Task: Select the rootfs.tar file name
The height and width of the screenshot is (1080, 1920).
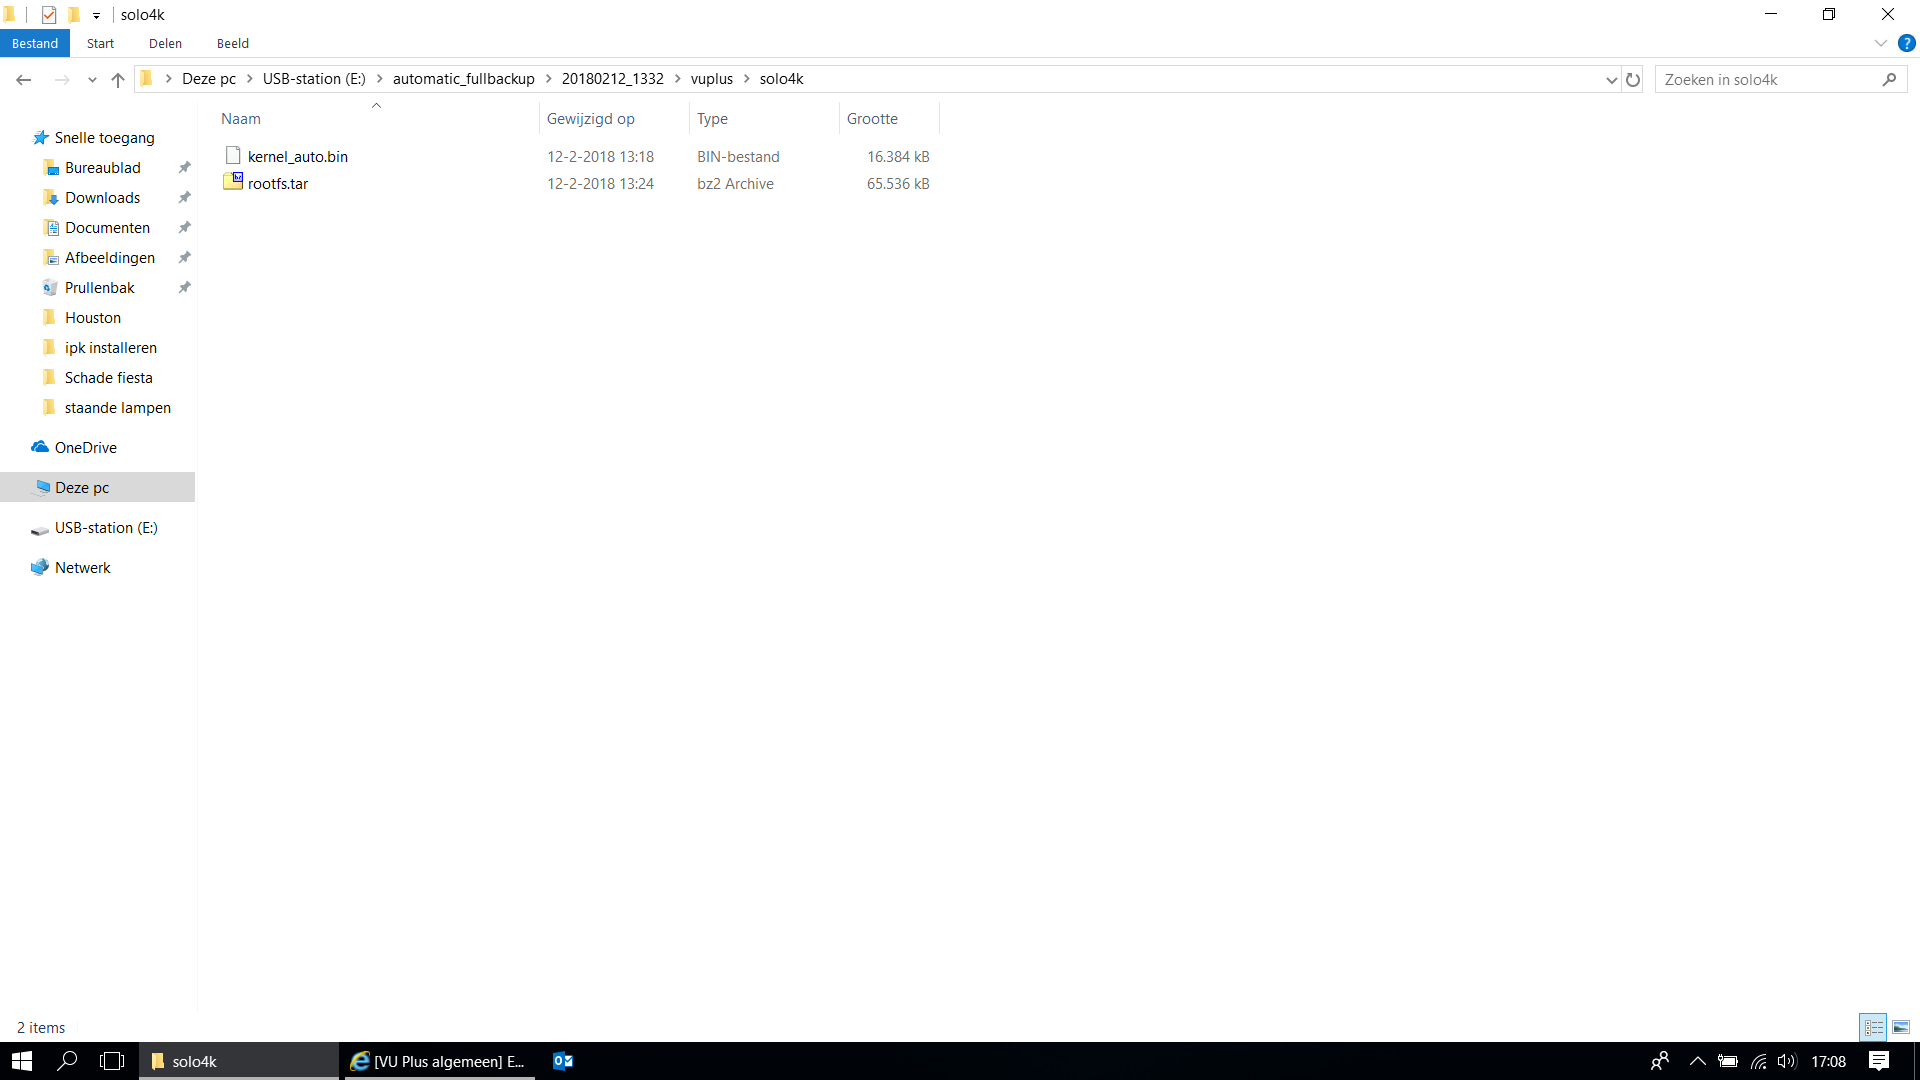Action: 278,184
